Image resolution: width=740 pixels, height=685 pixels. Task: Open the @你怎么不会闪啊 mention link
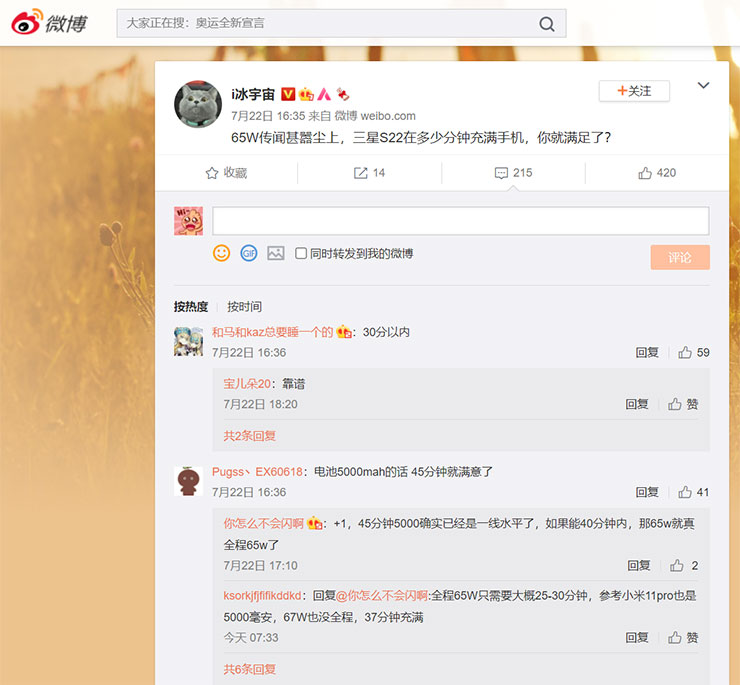coord(382,596)
